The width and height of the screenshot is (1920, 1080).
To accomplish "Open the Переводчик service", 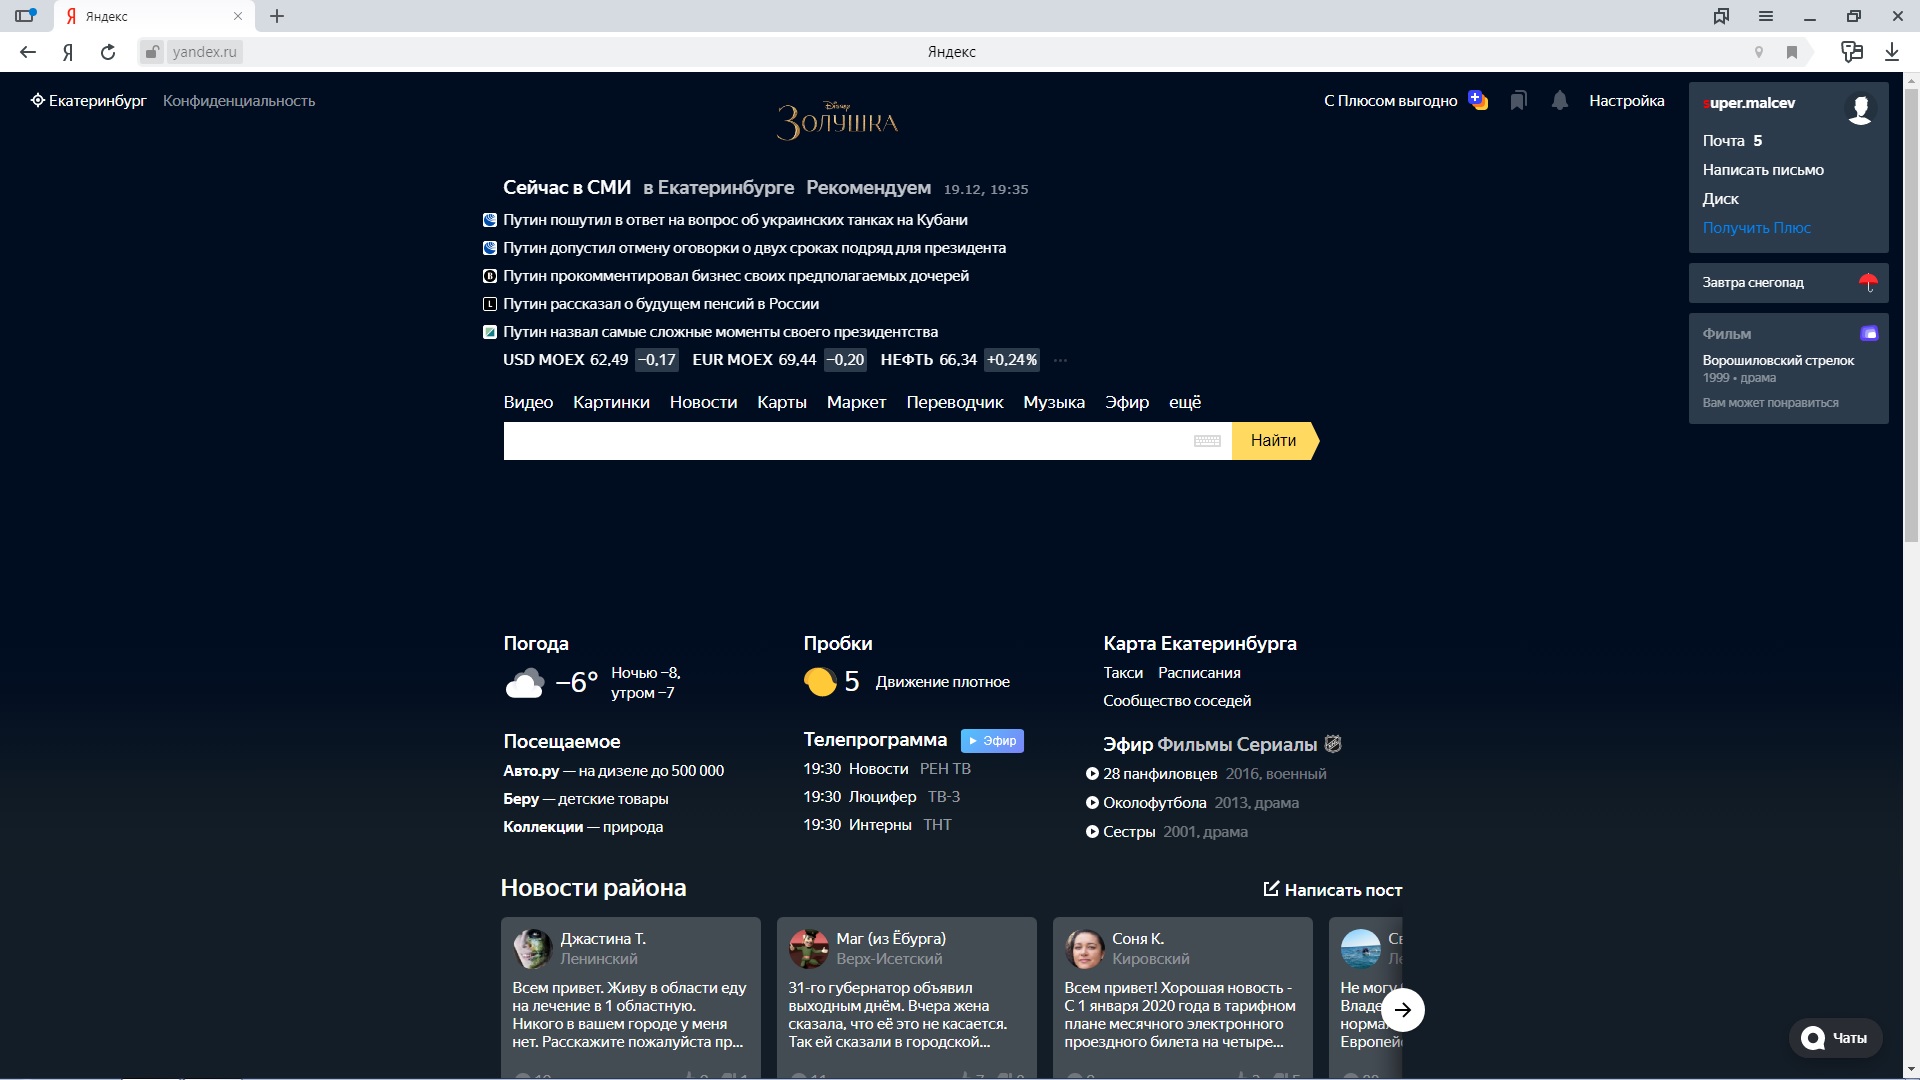I will 955,402.
